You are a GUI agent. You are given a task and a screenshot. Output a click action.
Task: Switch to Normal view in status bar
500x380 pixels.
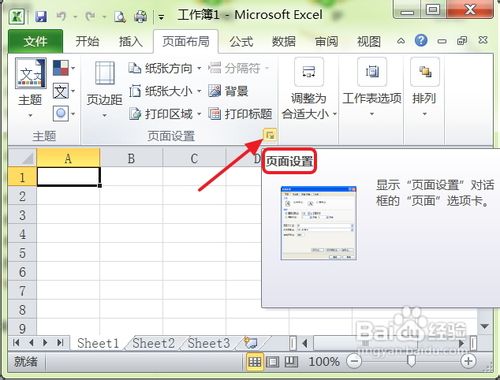point(255,362)
